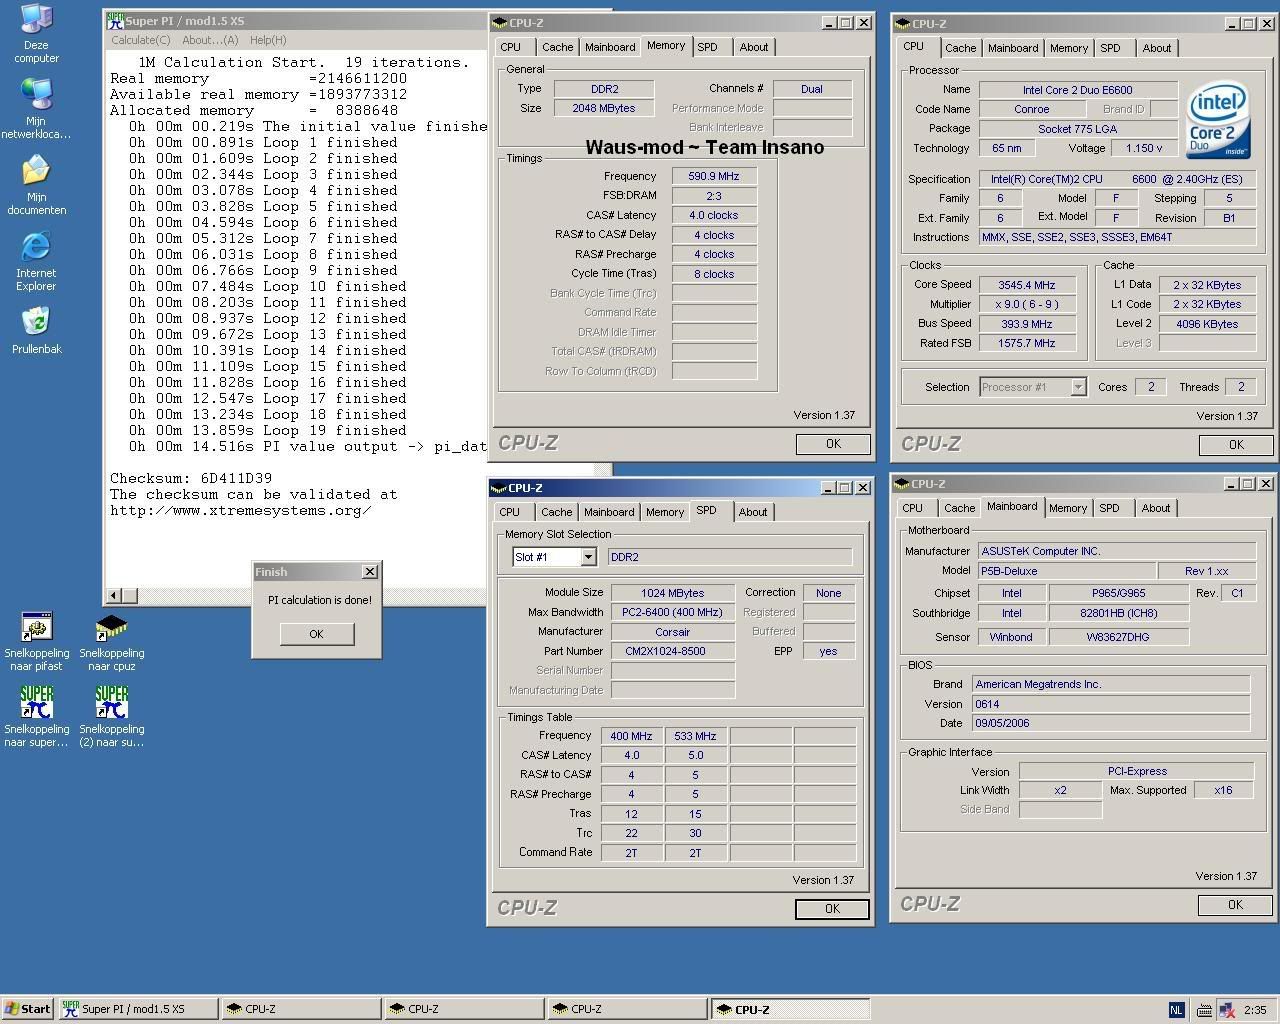Click the taskbar clock 2:35
The width and height of the screenshot is (1280, 1024).
pos(1255,1010)
